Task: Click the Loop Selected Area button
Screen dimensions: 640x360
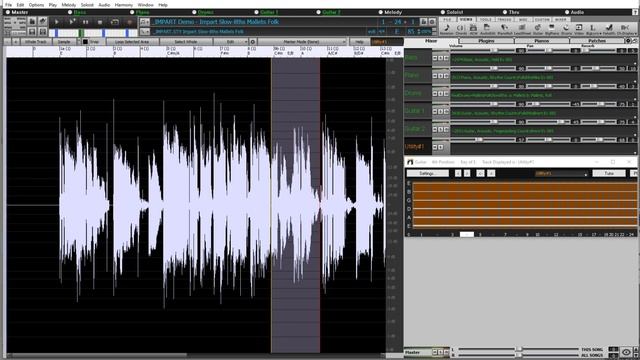Action: coord(132,42)
